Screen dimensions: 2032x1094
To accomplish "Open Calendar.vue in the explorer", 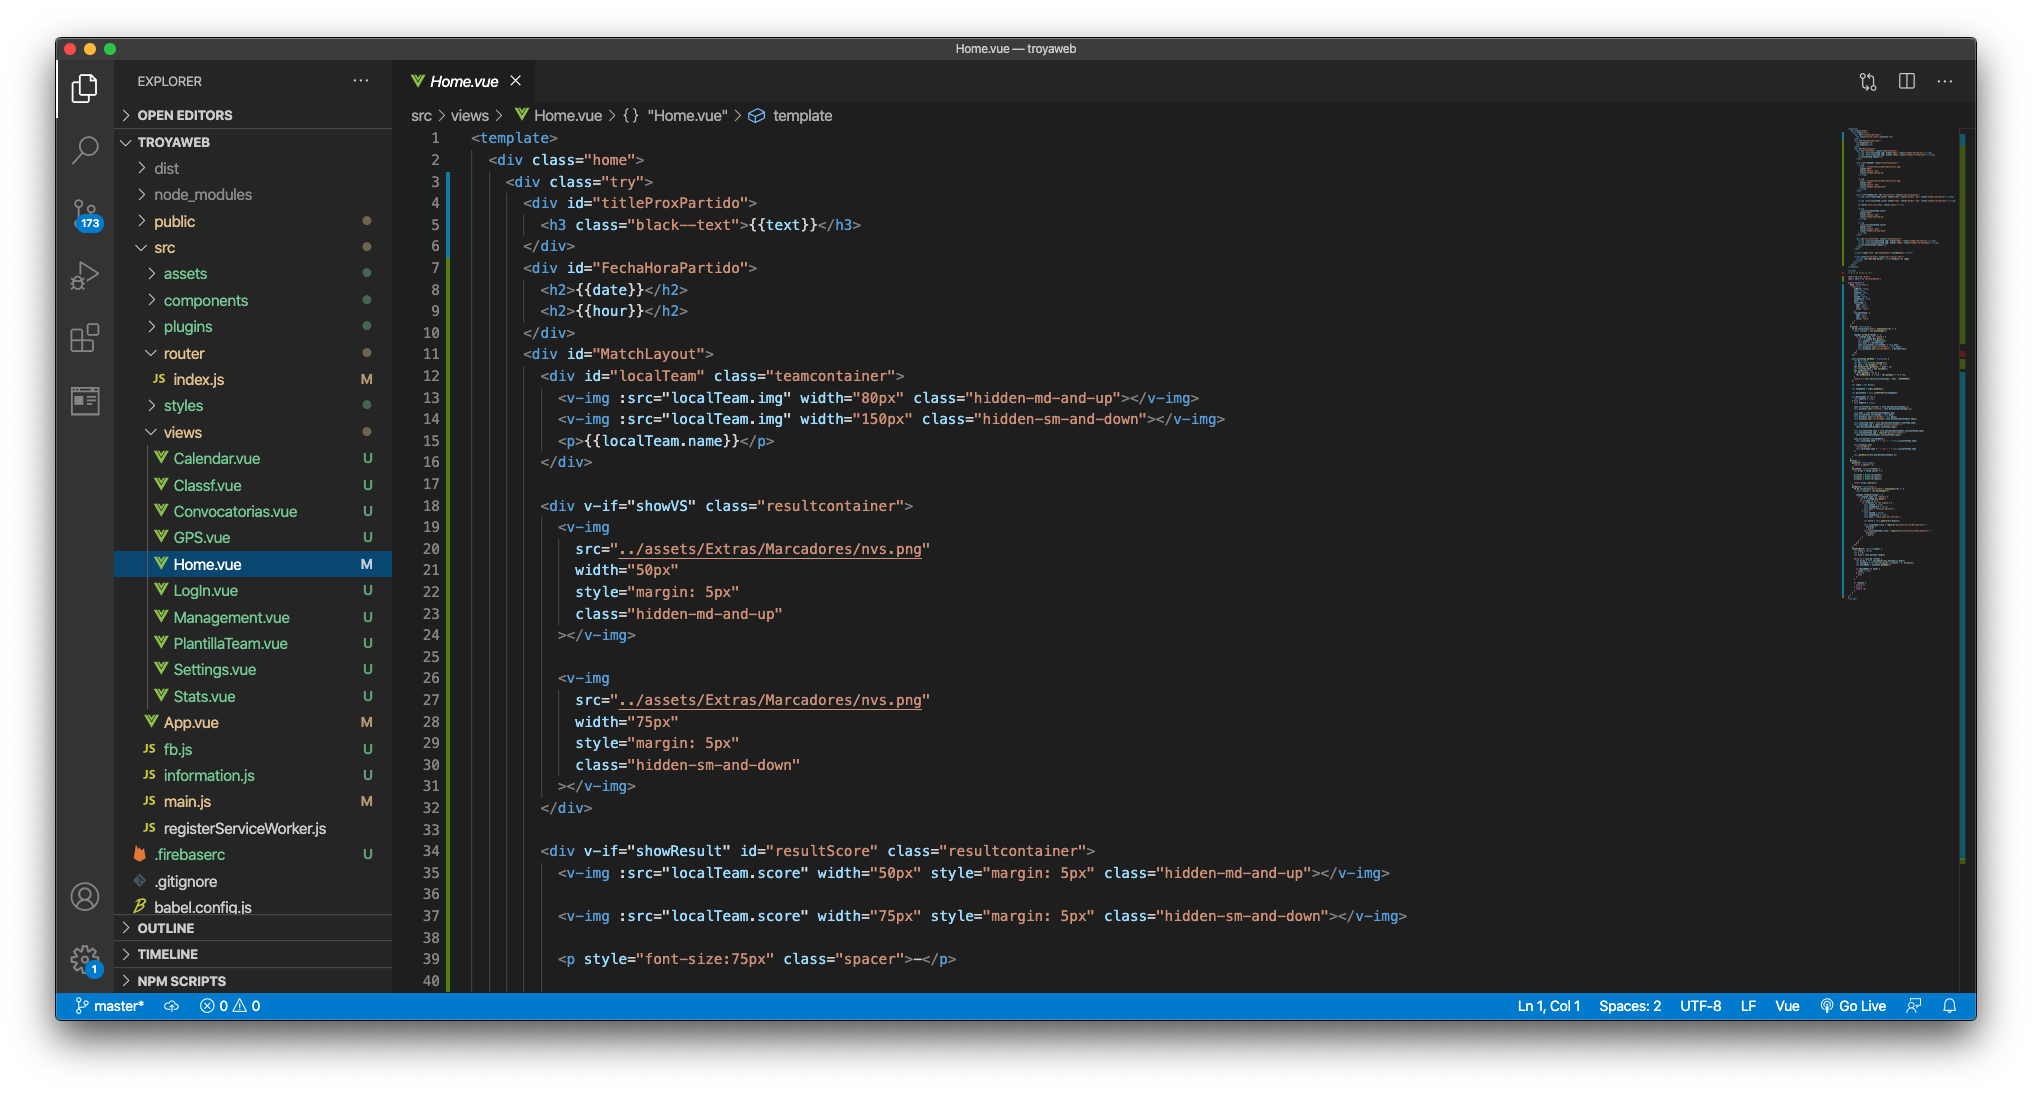I will [216, 458].
